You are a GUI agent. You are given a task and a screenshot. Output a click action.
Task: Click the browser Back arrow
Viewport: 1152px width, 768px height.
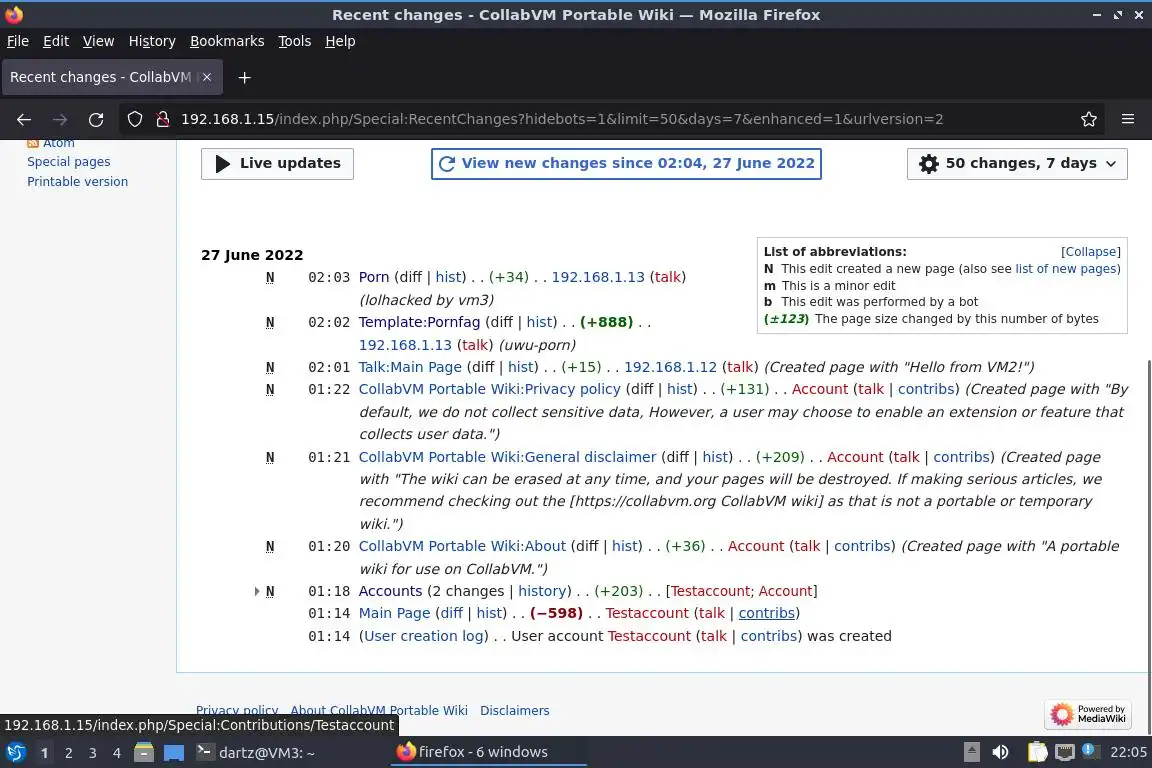(x=24, y=119)
